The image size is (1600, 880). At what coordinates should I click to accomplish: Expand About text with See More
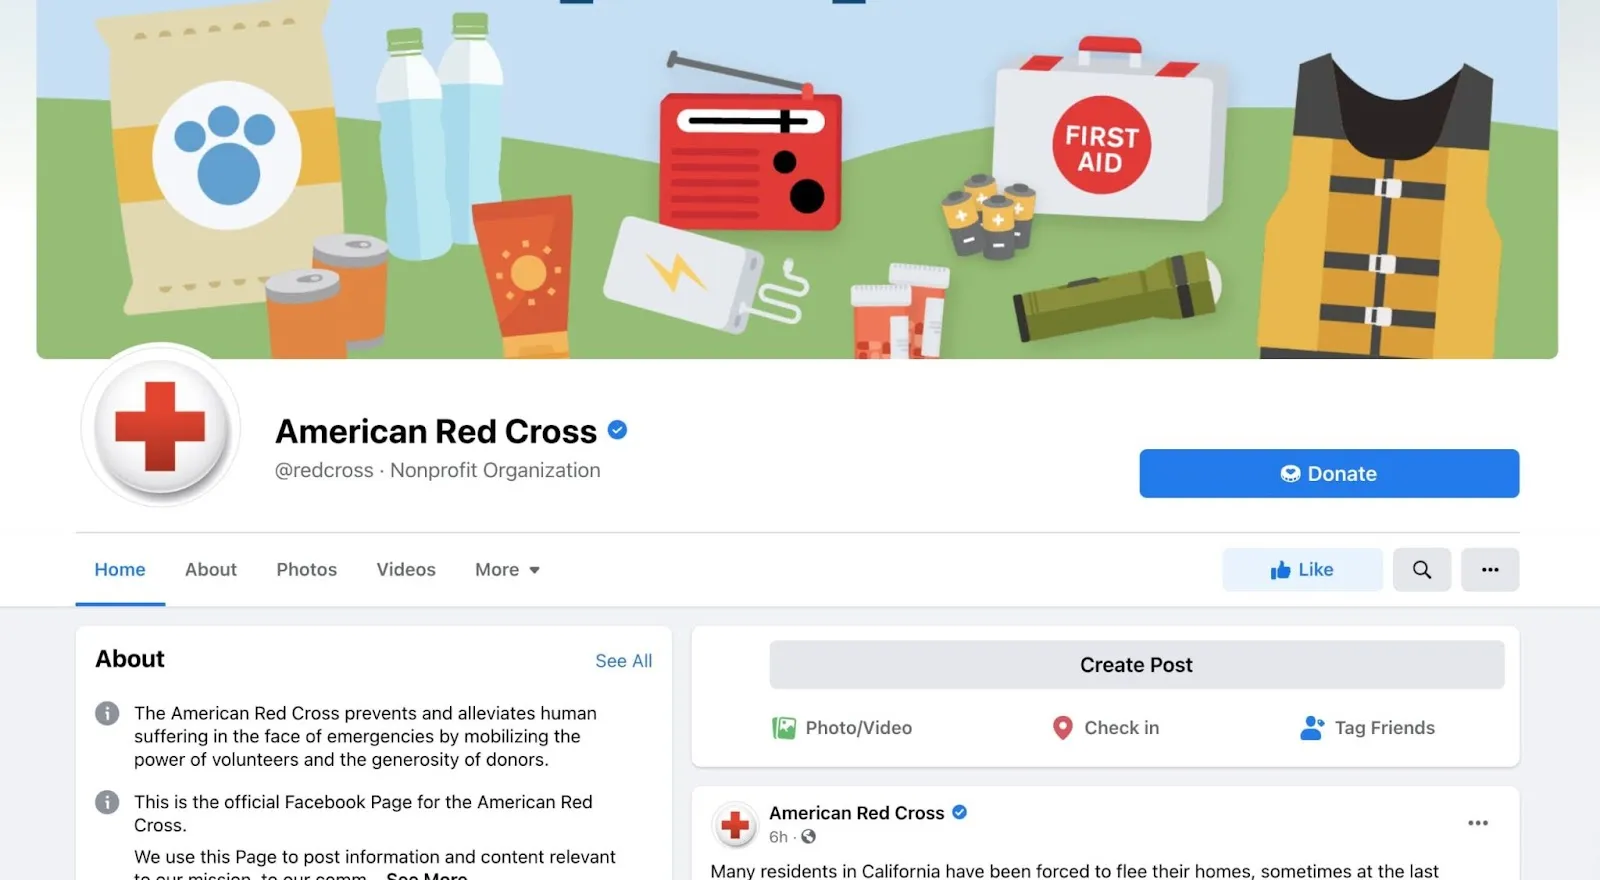click(426, 876)
